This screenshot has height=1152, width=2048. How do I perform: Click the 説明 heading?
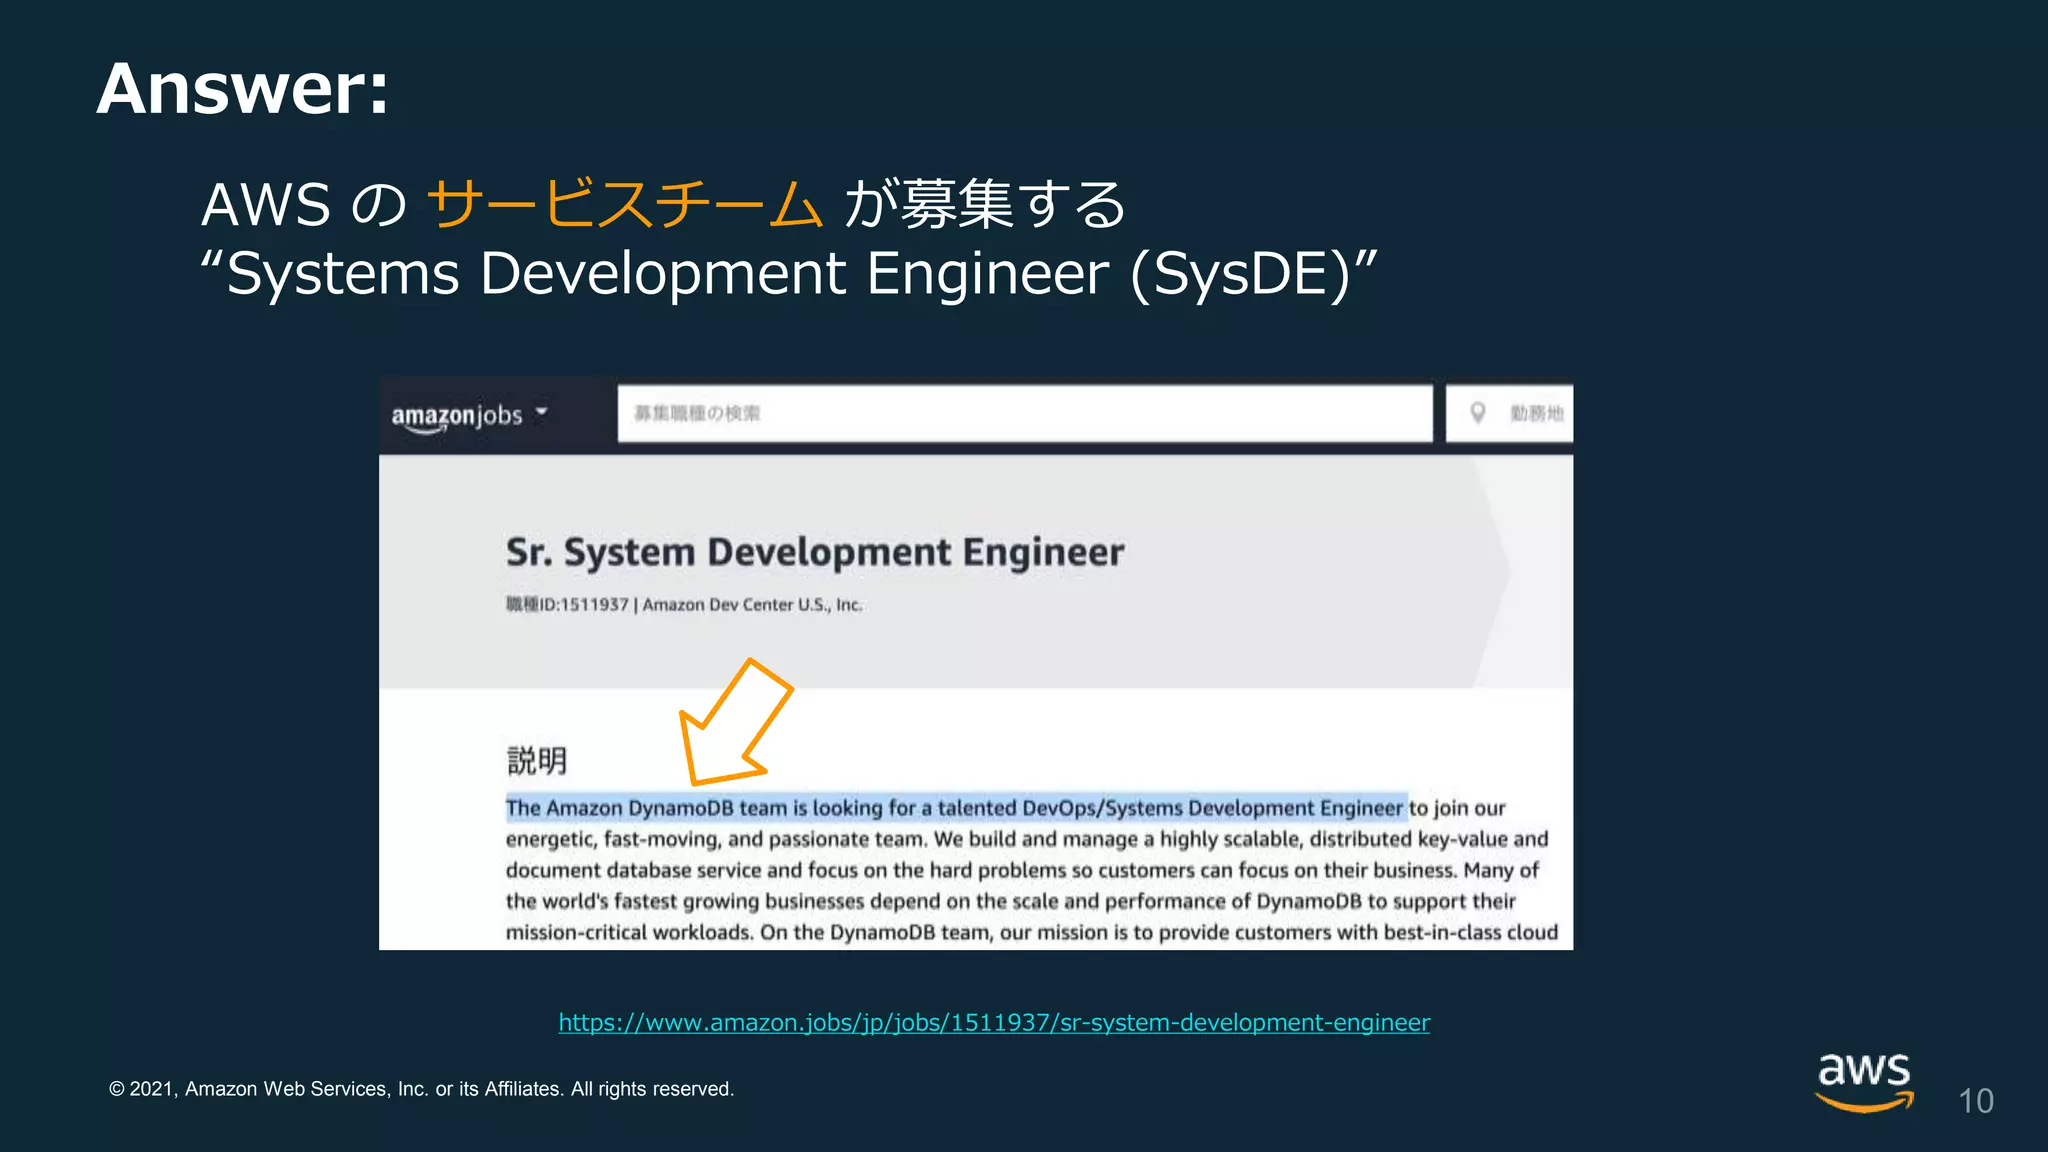[x=537, y=761]
